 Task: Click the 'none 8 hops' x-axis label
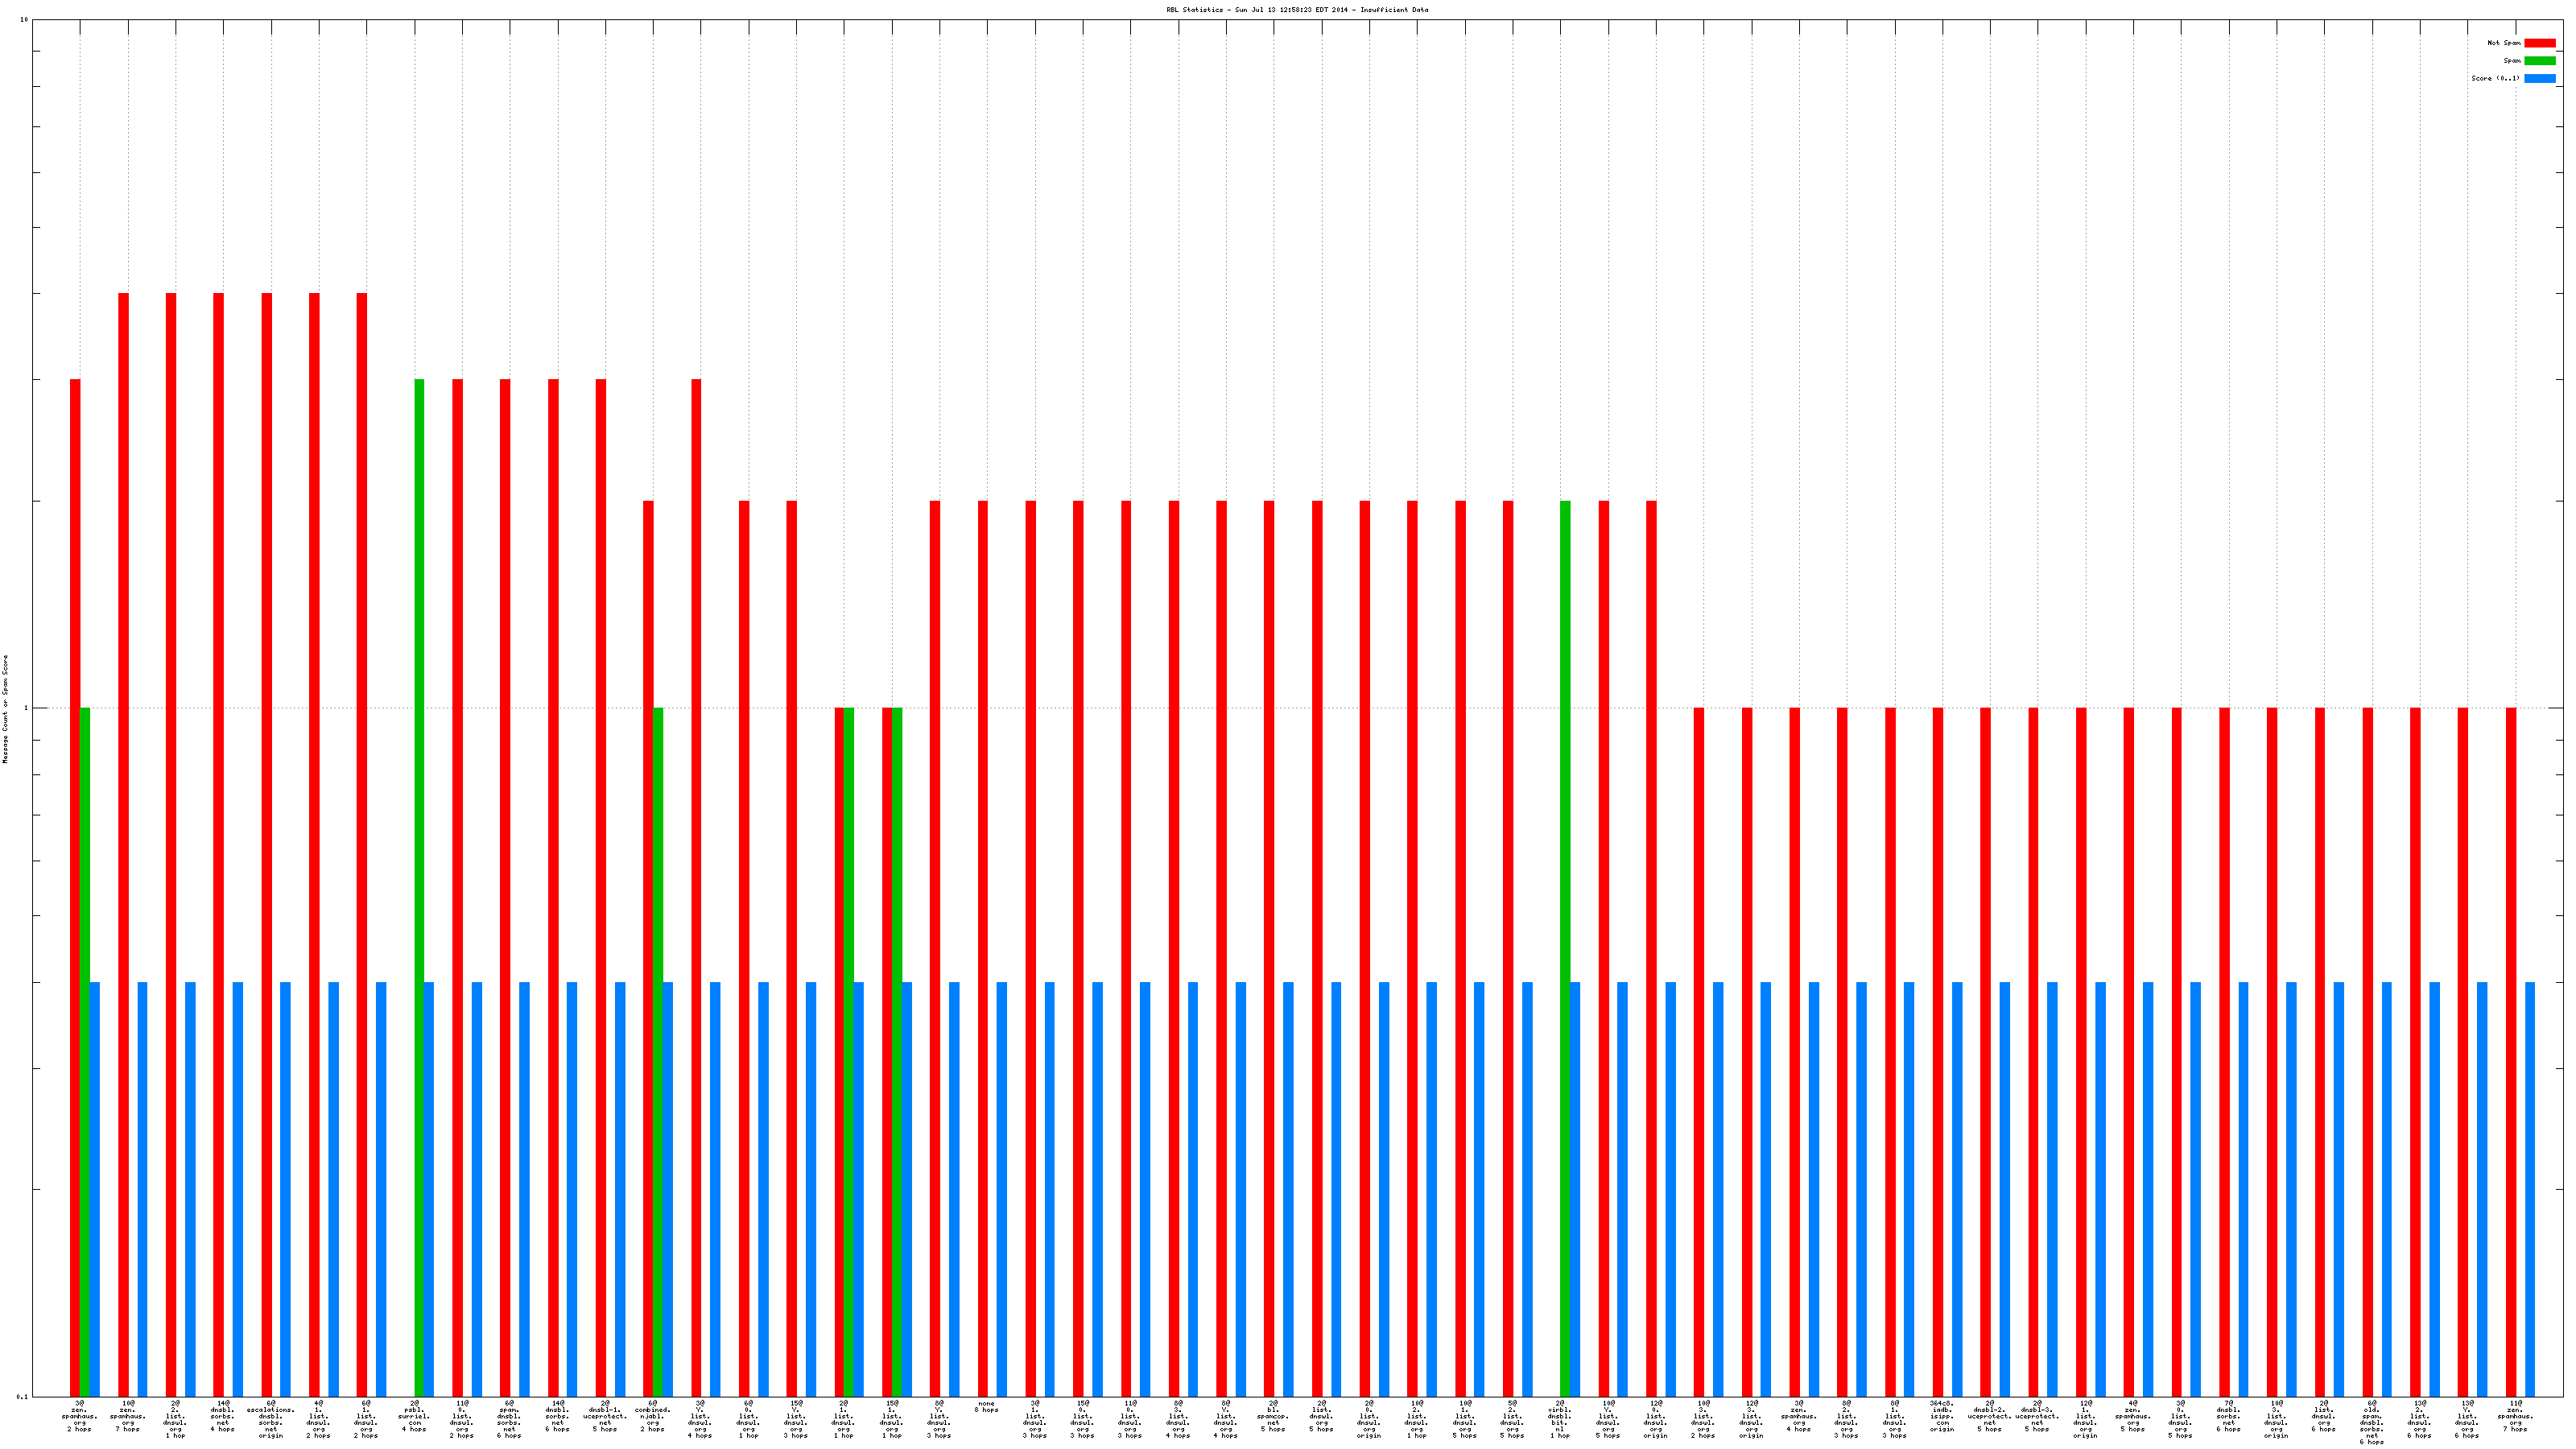[x=986, y=1407]
